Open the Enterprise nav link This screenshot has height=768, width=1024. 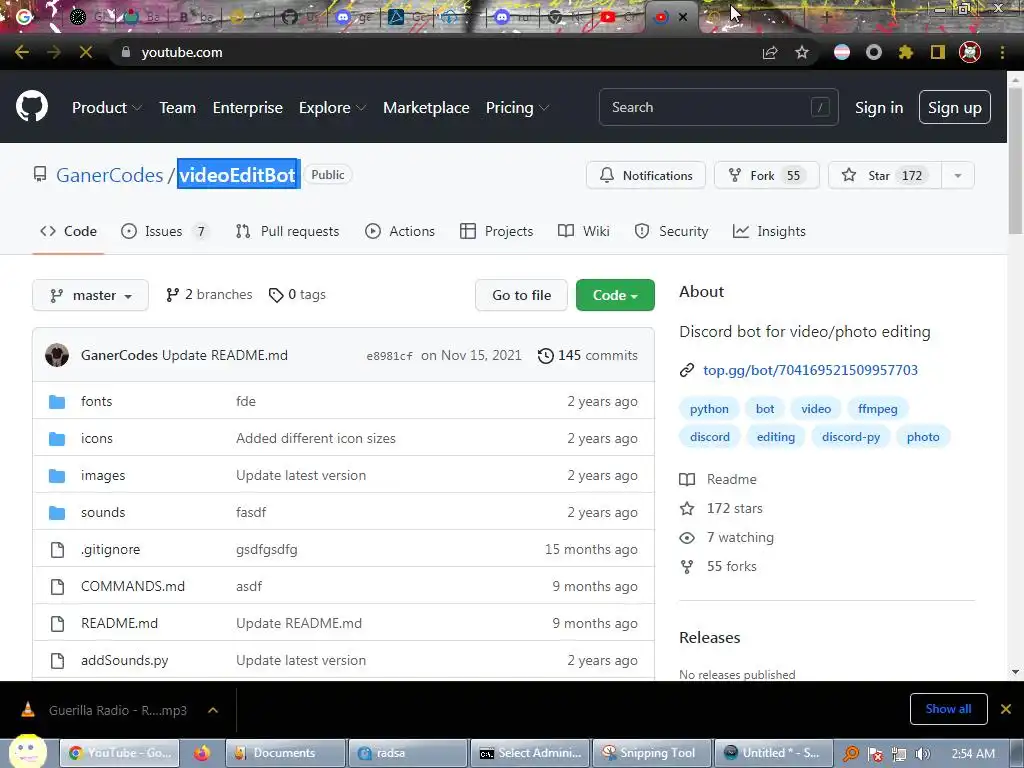point(248,108)
